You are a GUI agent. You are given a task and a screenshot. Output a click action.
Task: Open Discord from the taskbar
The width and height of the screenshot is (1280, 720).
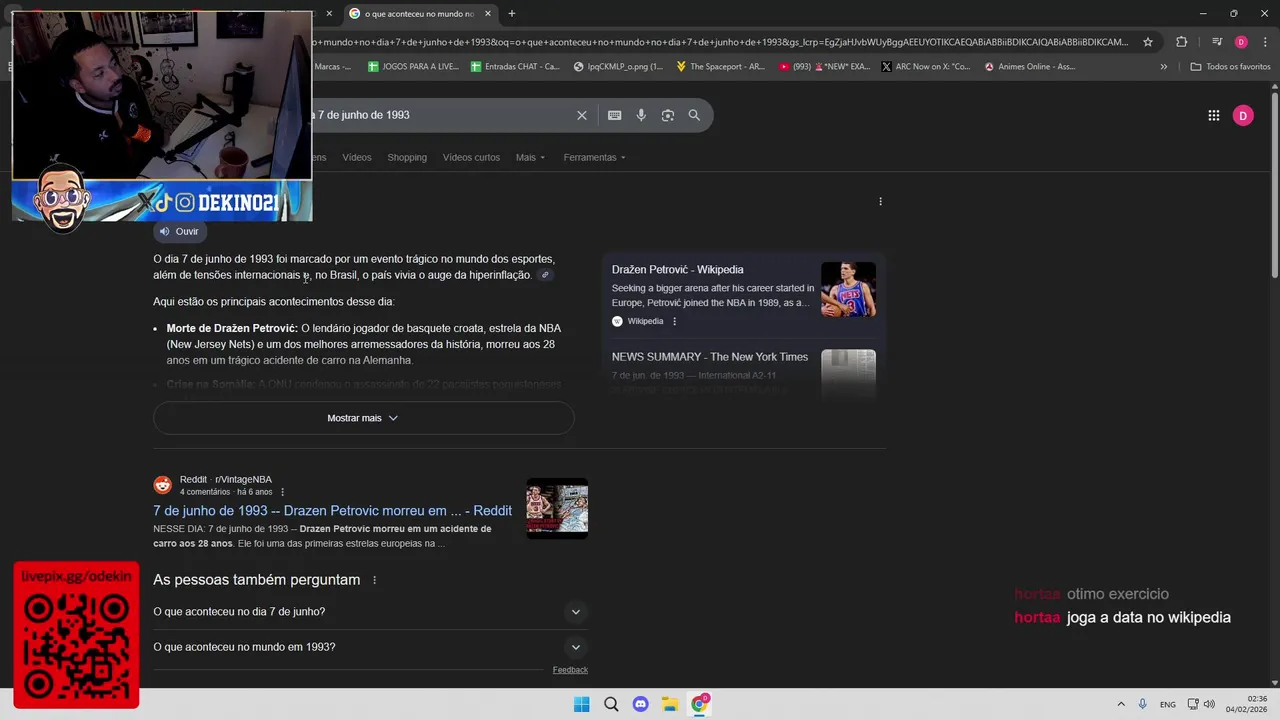(x=641, y=704)
